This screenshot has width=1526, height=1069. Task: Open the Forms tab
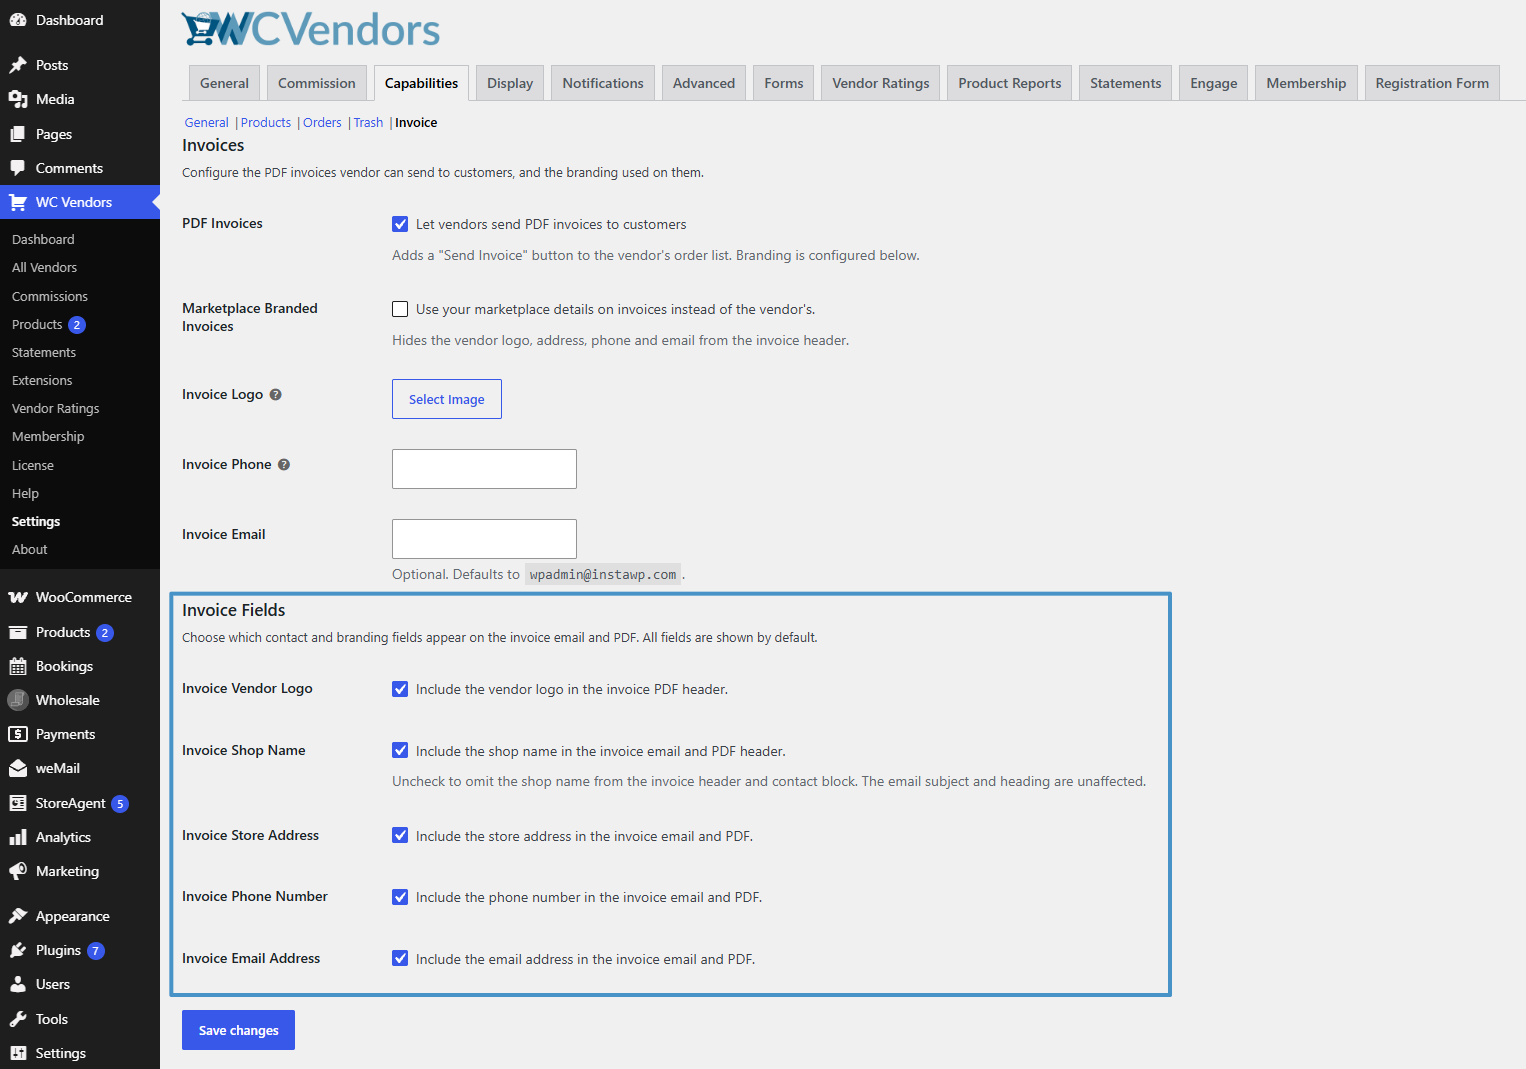coord(784,83)
